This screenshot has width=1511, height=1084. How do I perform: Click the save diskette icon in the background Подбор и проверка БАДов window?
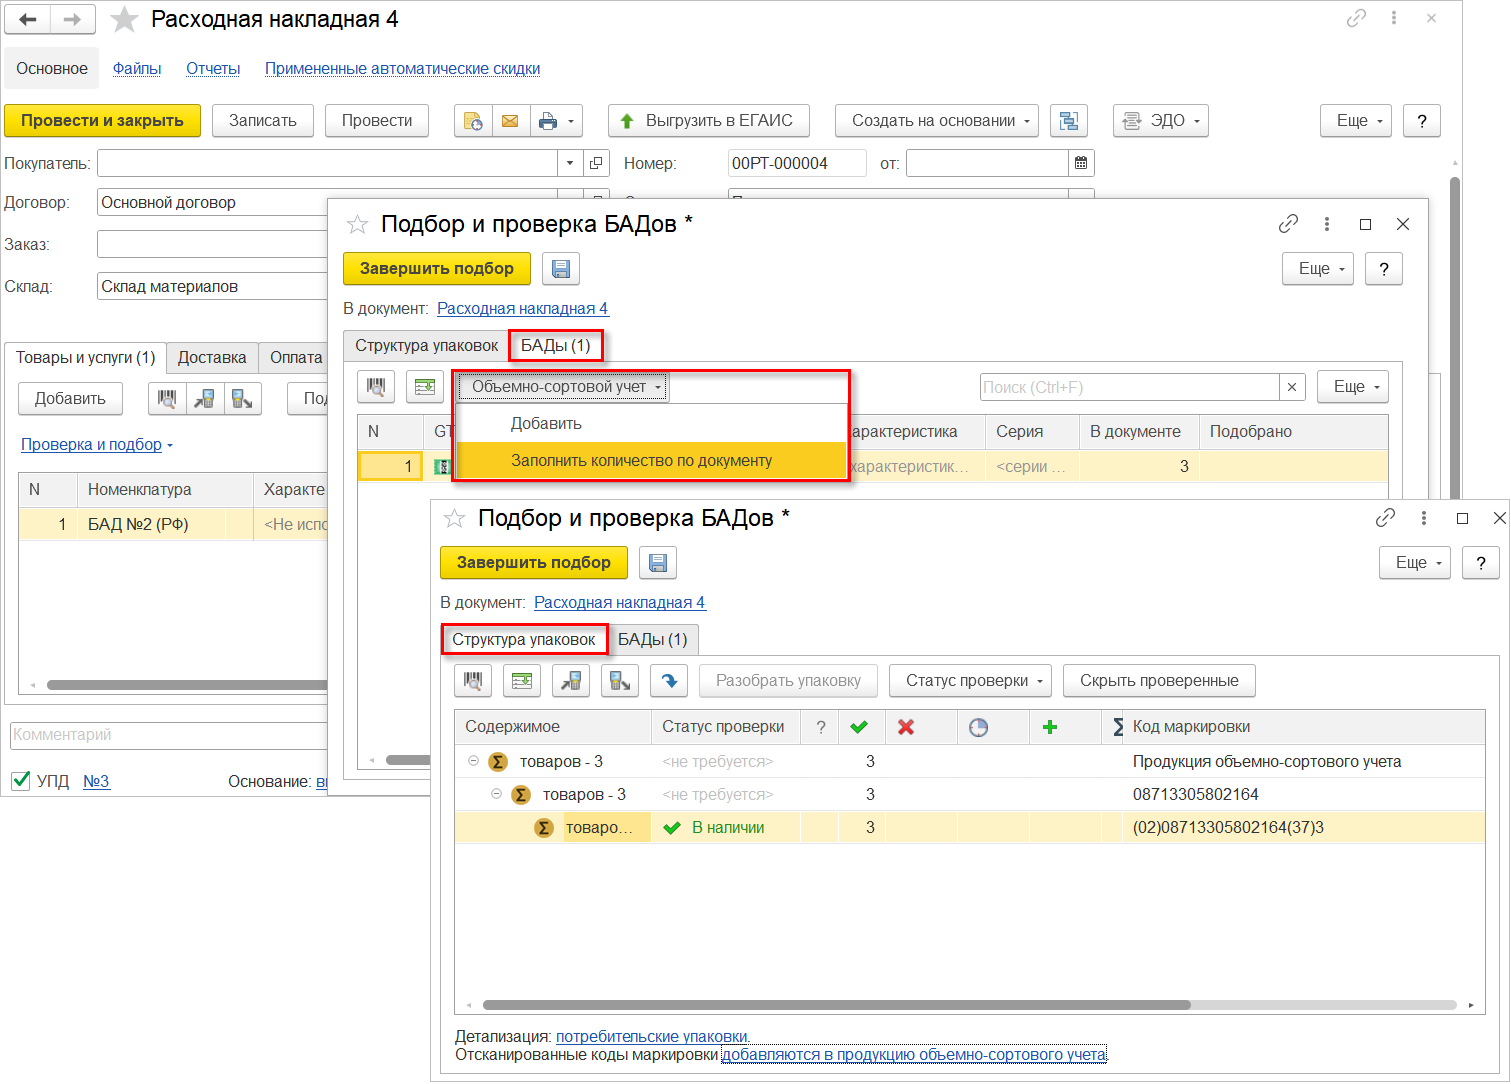561,269
